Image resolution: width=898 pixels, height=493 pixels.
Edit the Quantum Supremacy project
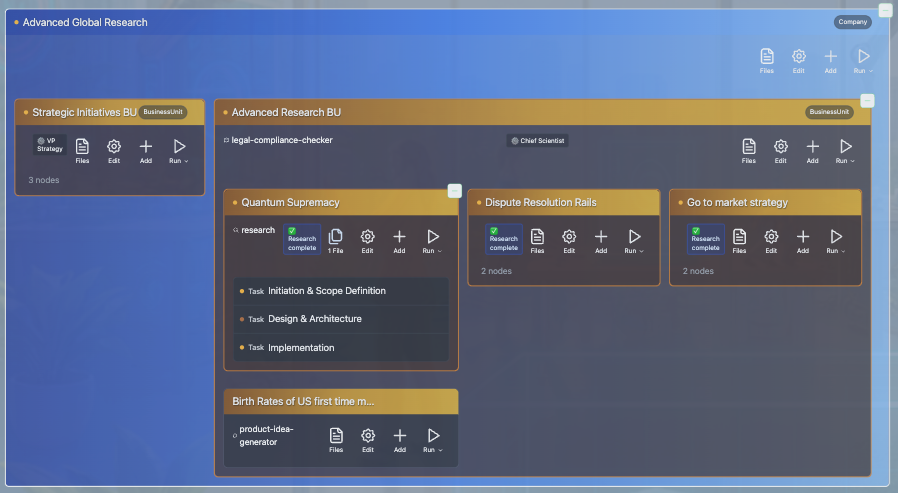[x=368, y=241]
